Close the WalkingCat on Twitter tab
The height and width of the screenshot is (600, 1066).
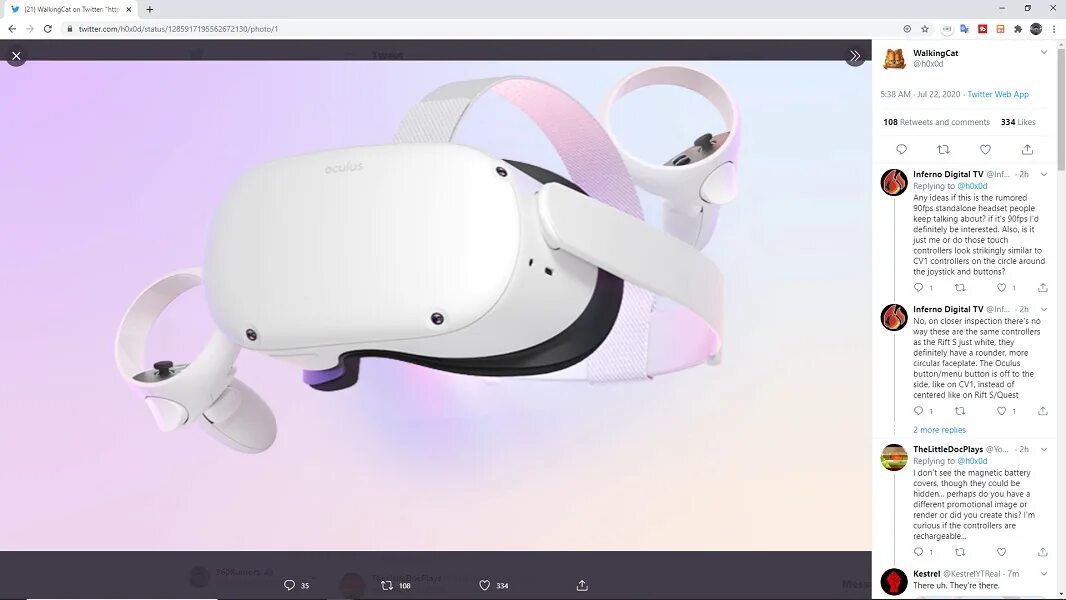[128, 10]
